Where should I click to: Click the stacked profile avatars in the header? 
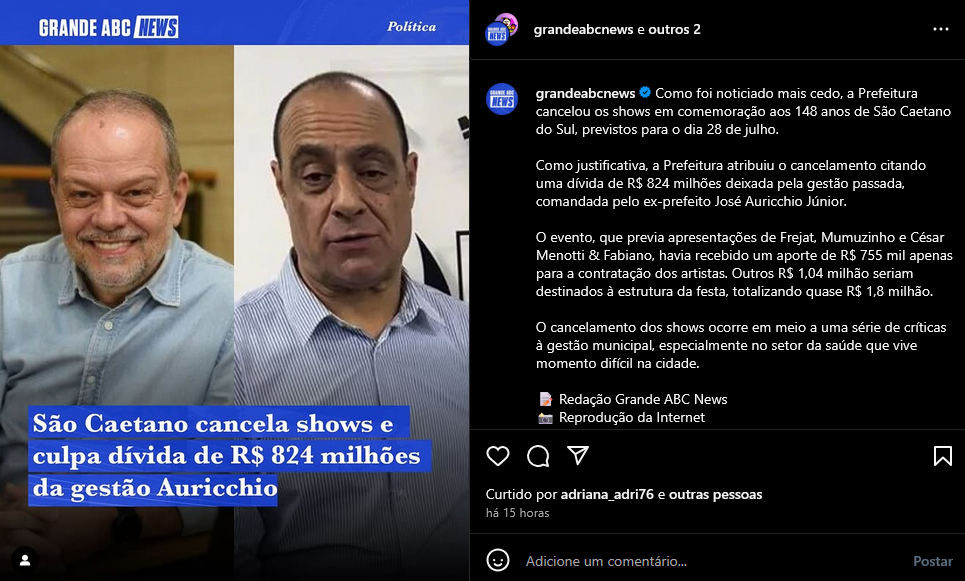[x=502, y=30]
